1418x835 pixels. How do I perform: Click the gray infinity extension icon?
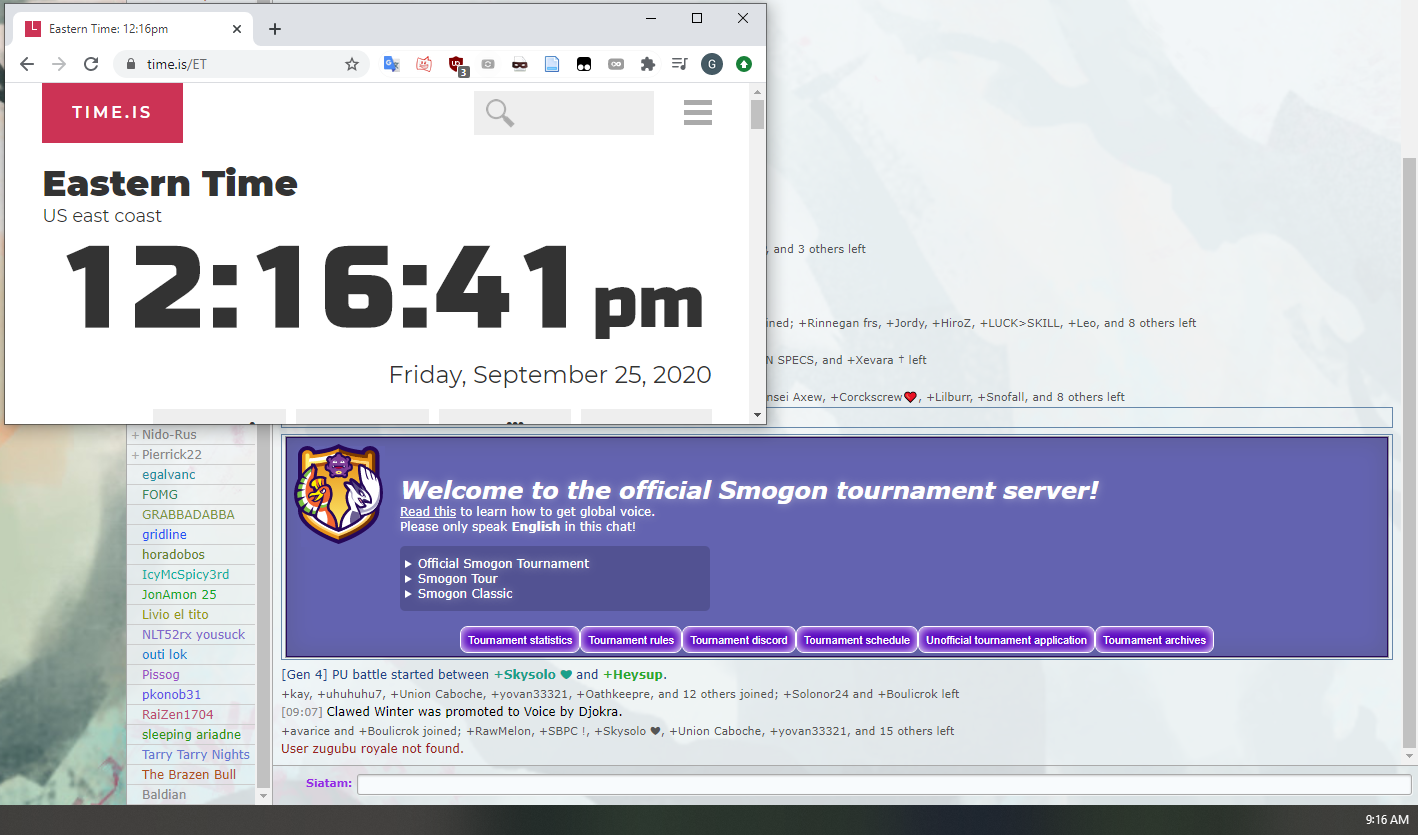pos(616,64)
